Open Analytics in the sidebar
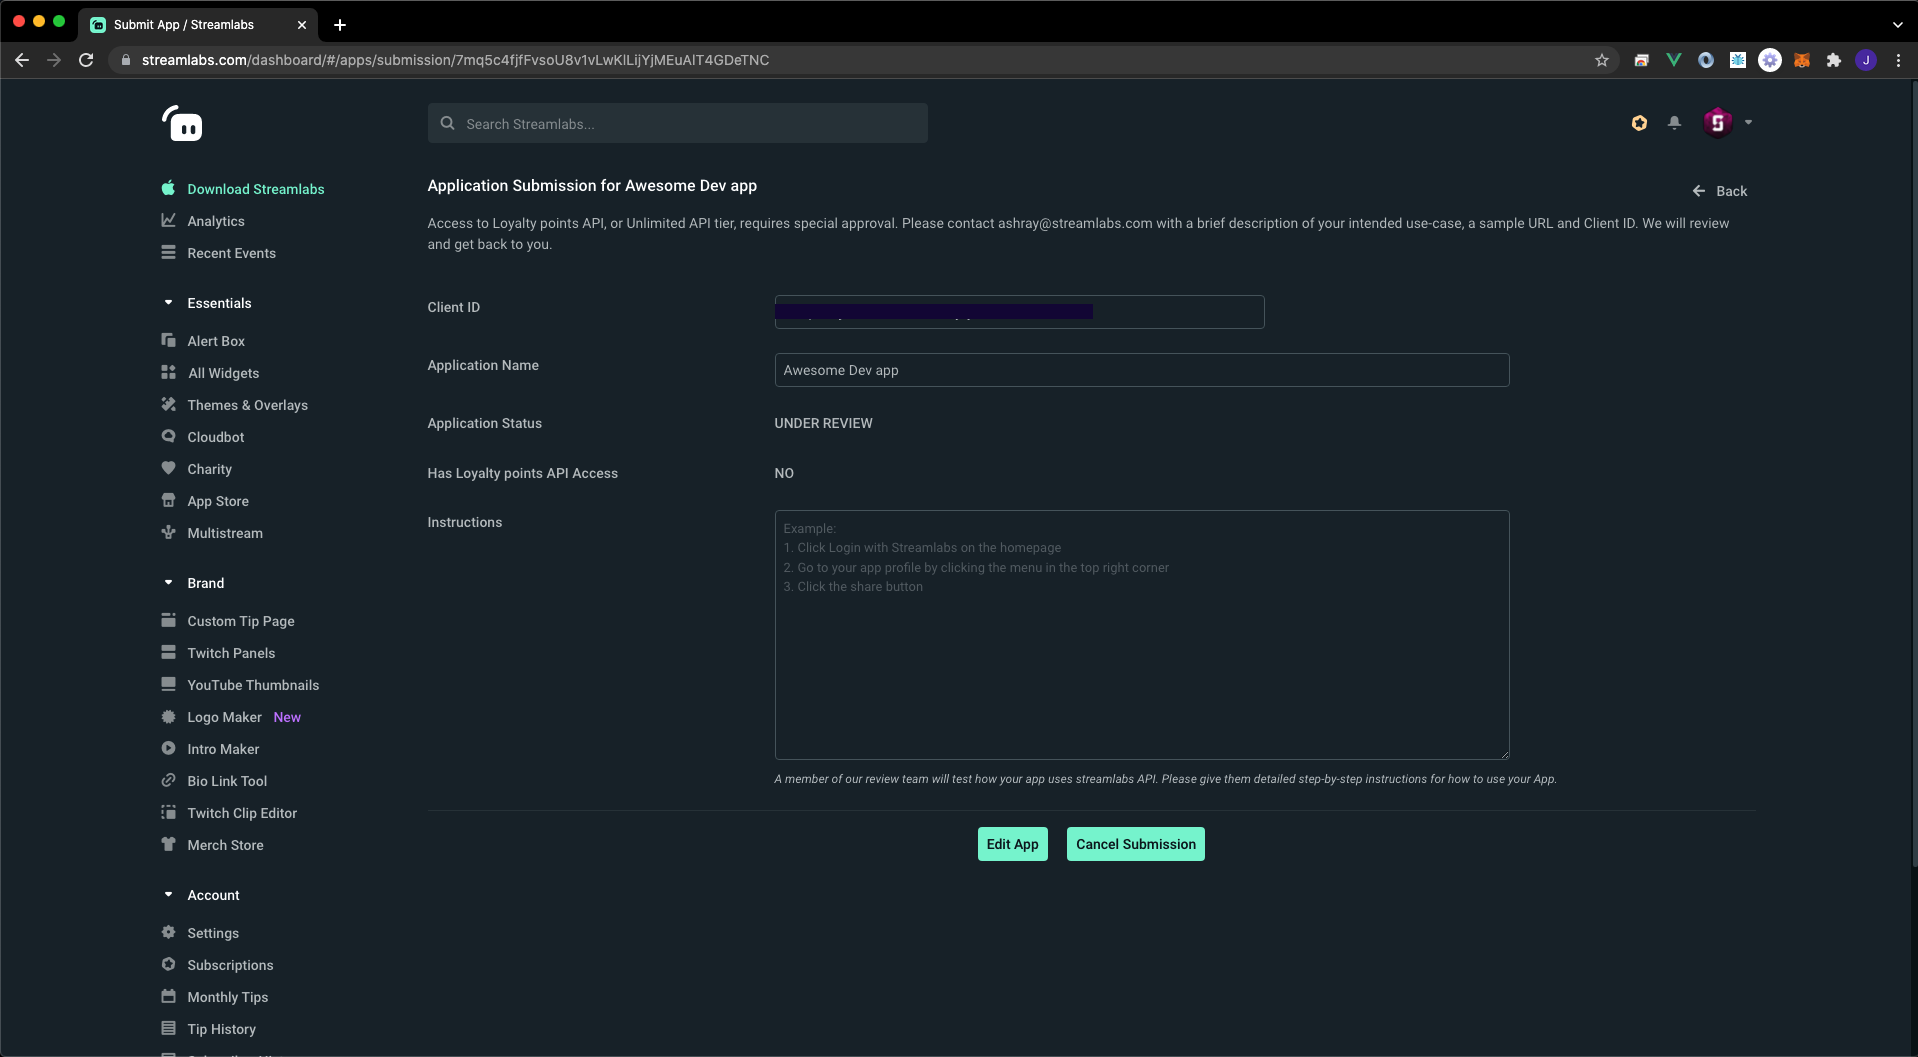 tap(216, 221)
